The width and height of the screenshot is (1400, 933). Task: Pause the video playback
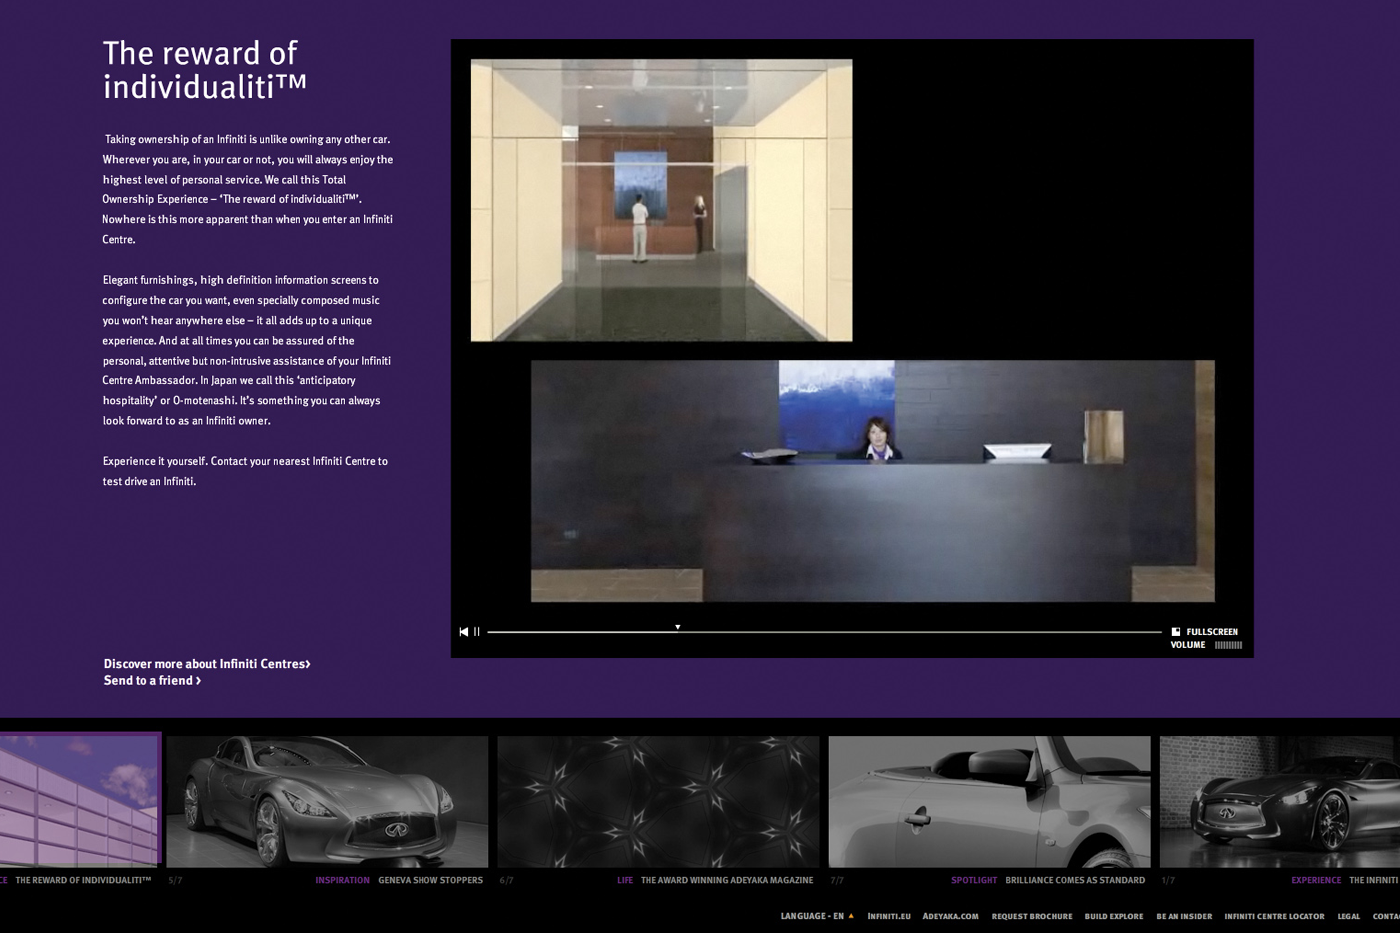(477, 632)
